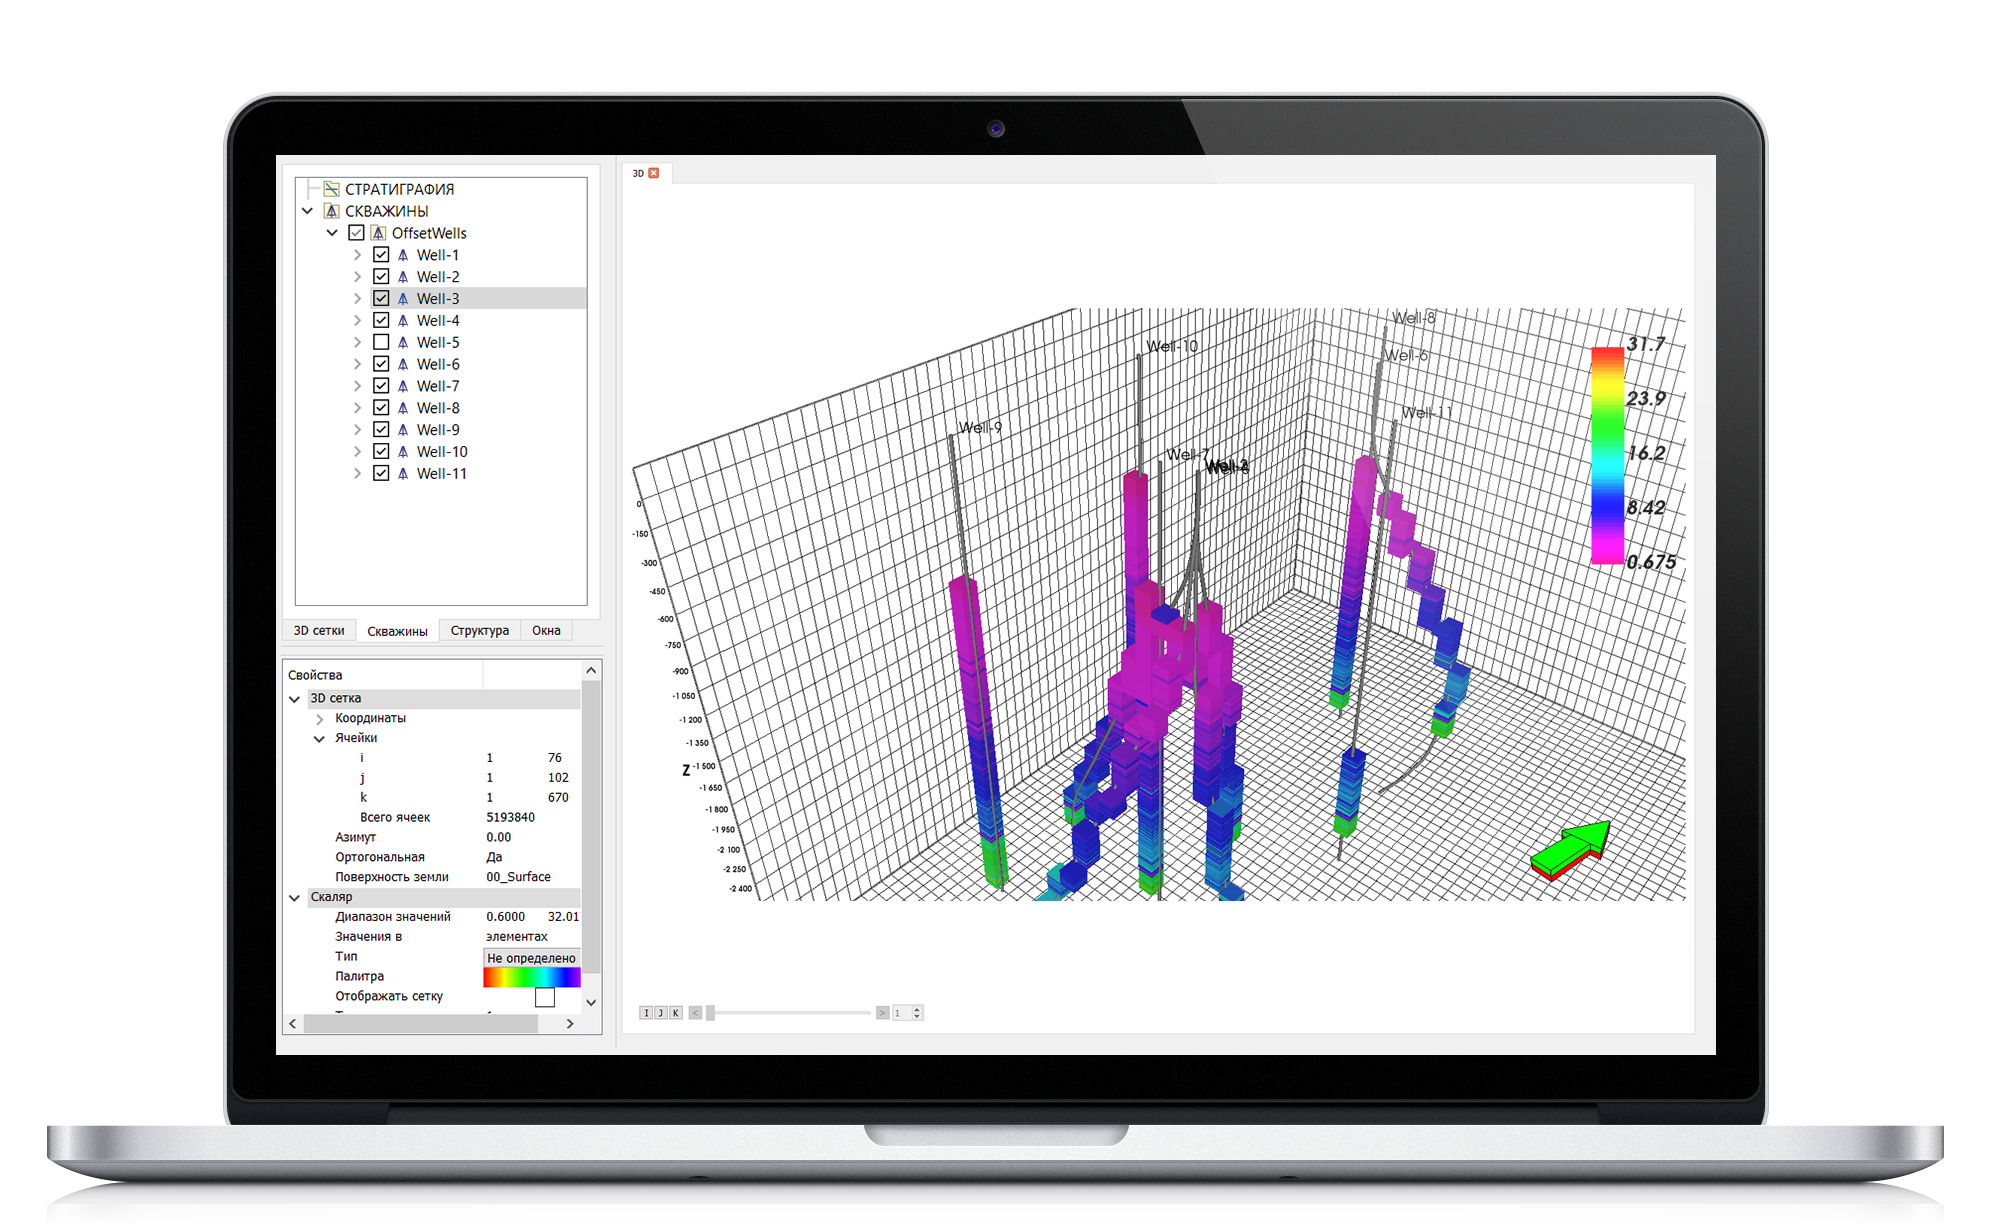Uncheck the Well-11 checkbox
Viewport: 1995px width, 1230px height.
click(x=381, y=474)
